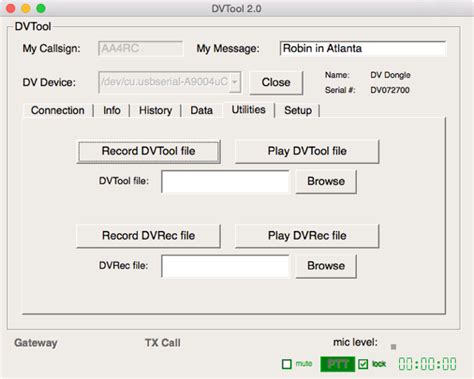Screen dimensions: 474x379
Task: Browse for a DVTool file
Action: [x=326, y=182]
